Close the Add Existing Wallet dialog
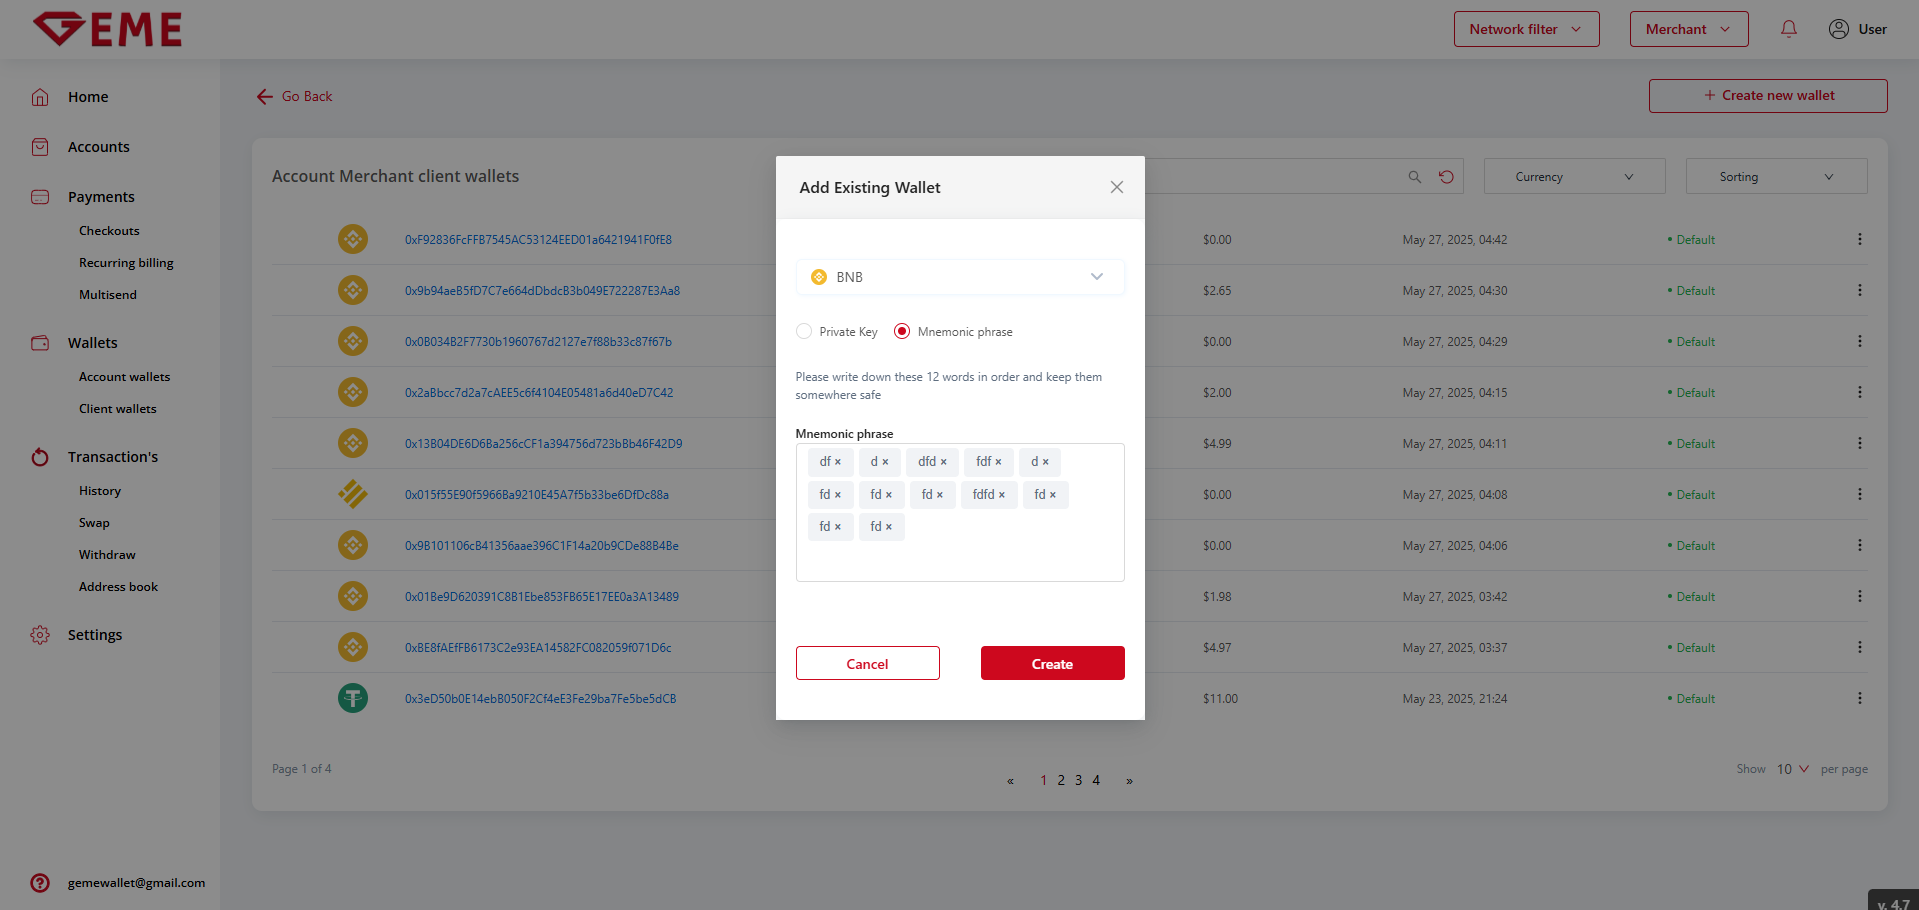 coord(1116,187)
